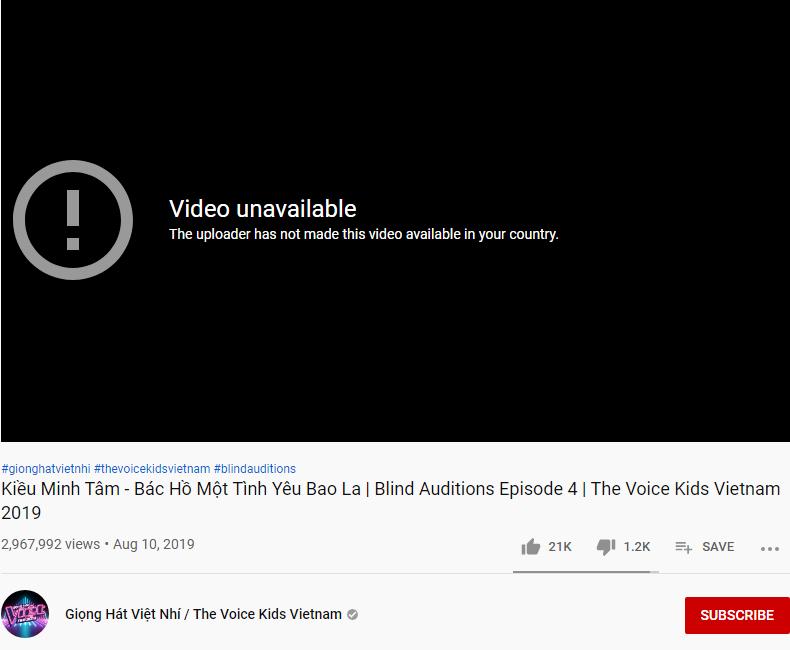This screenshot has height=650, width=790.
Task: Open the three-dots more actions menu
Action: [x=770, y=549]
